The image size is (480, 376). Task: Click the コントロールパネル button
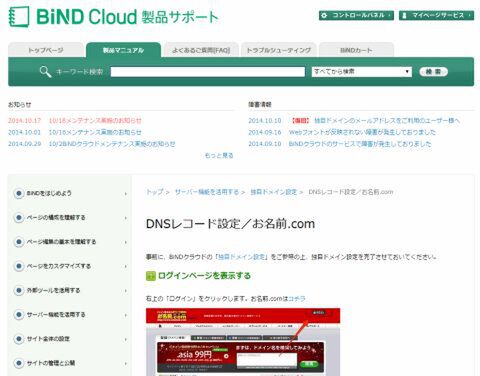(356, 15)
